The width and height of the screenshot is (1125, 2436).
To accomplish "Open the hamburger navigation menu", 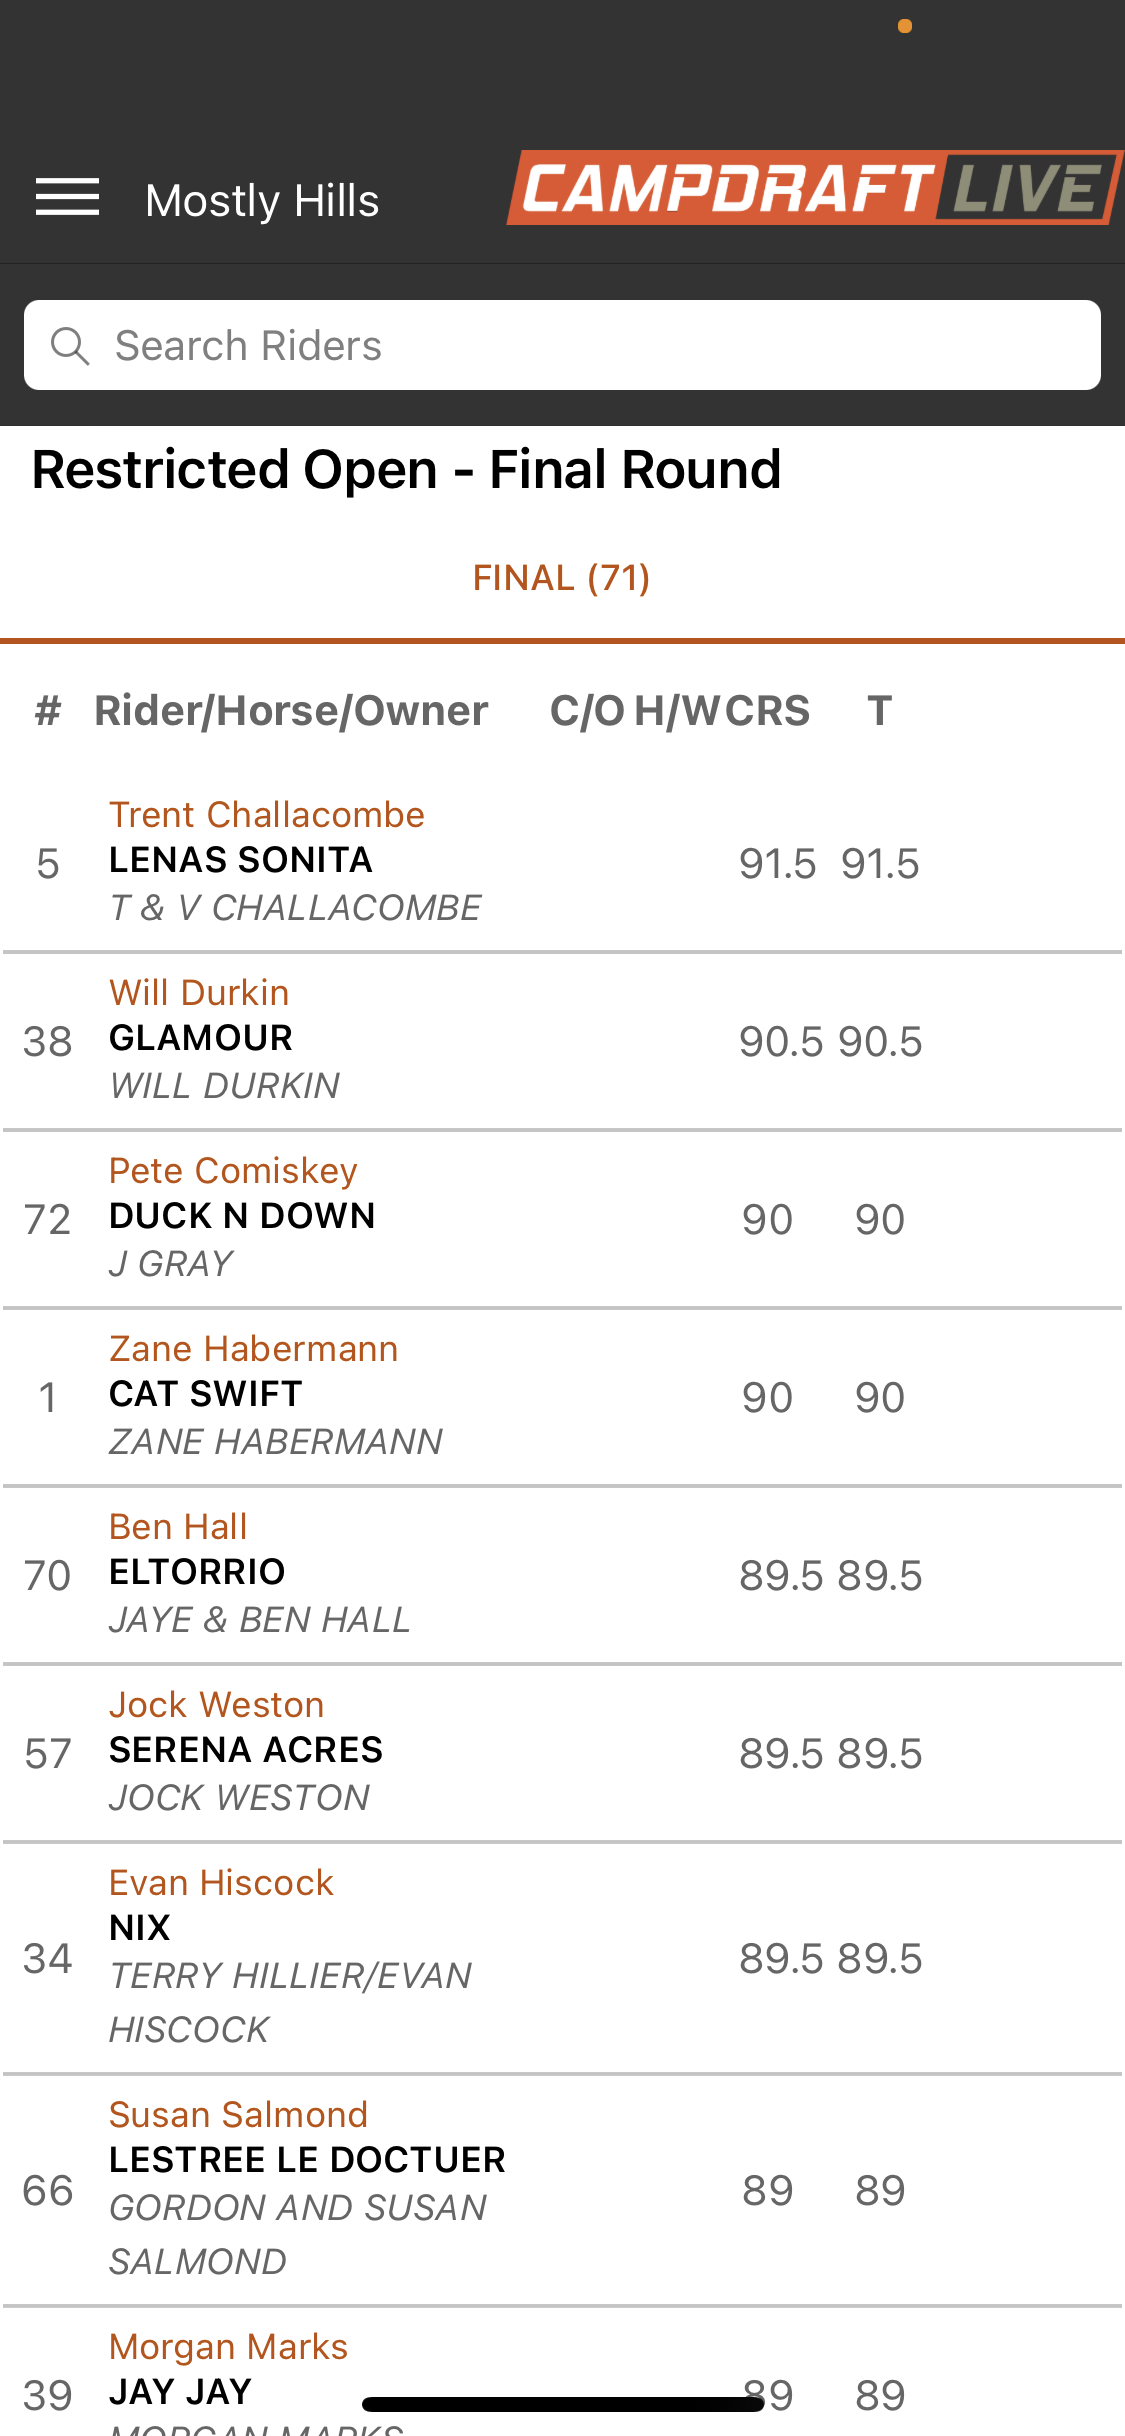I will click(x=67, y=197).
